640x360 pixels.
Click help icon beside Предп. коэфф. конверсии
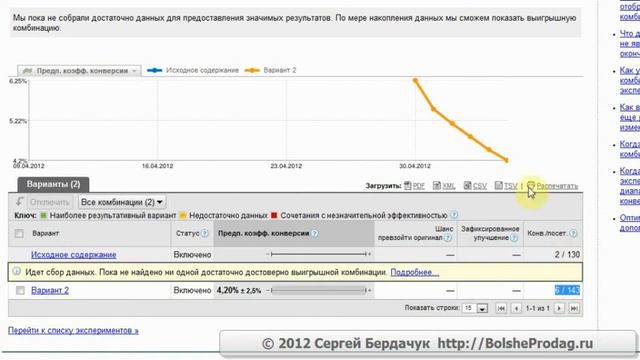point(315,233)
